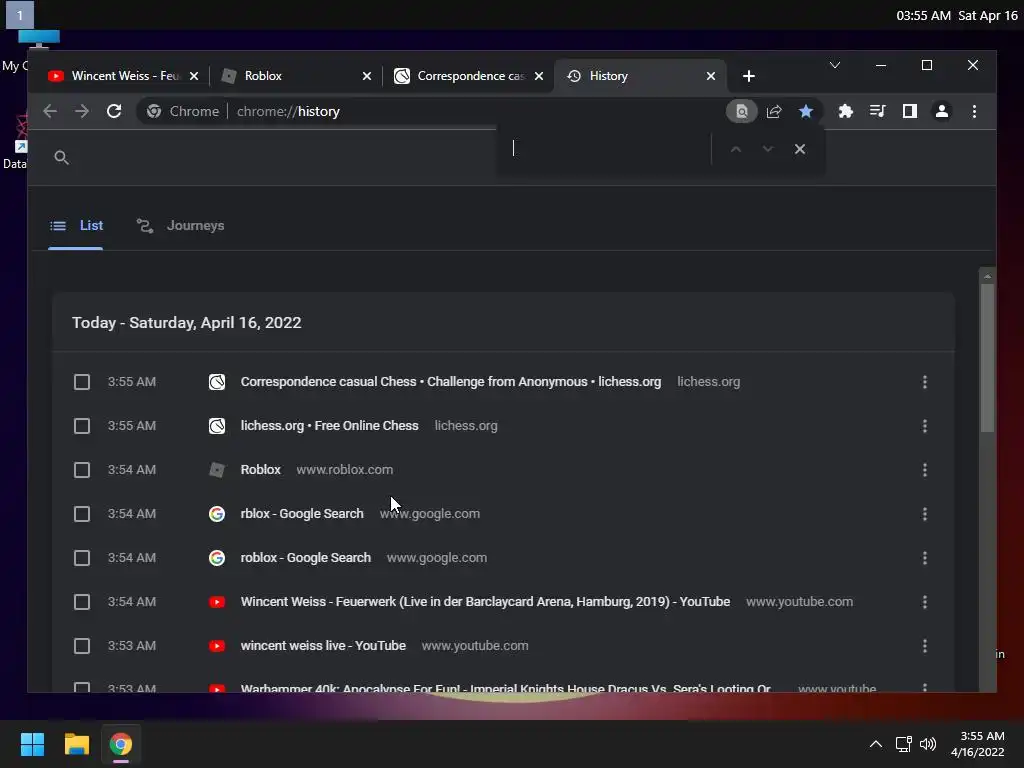1024x768 pixels.
Task: Share this page using share icon
Action: [x=774, y=111]
